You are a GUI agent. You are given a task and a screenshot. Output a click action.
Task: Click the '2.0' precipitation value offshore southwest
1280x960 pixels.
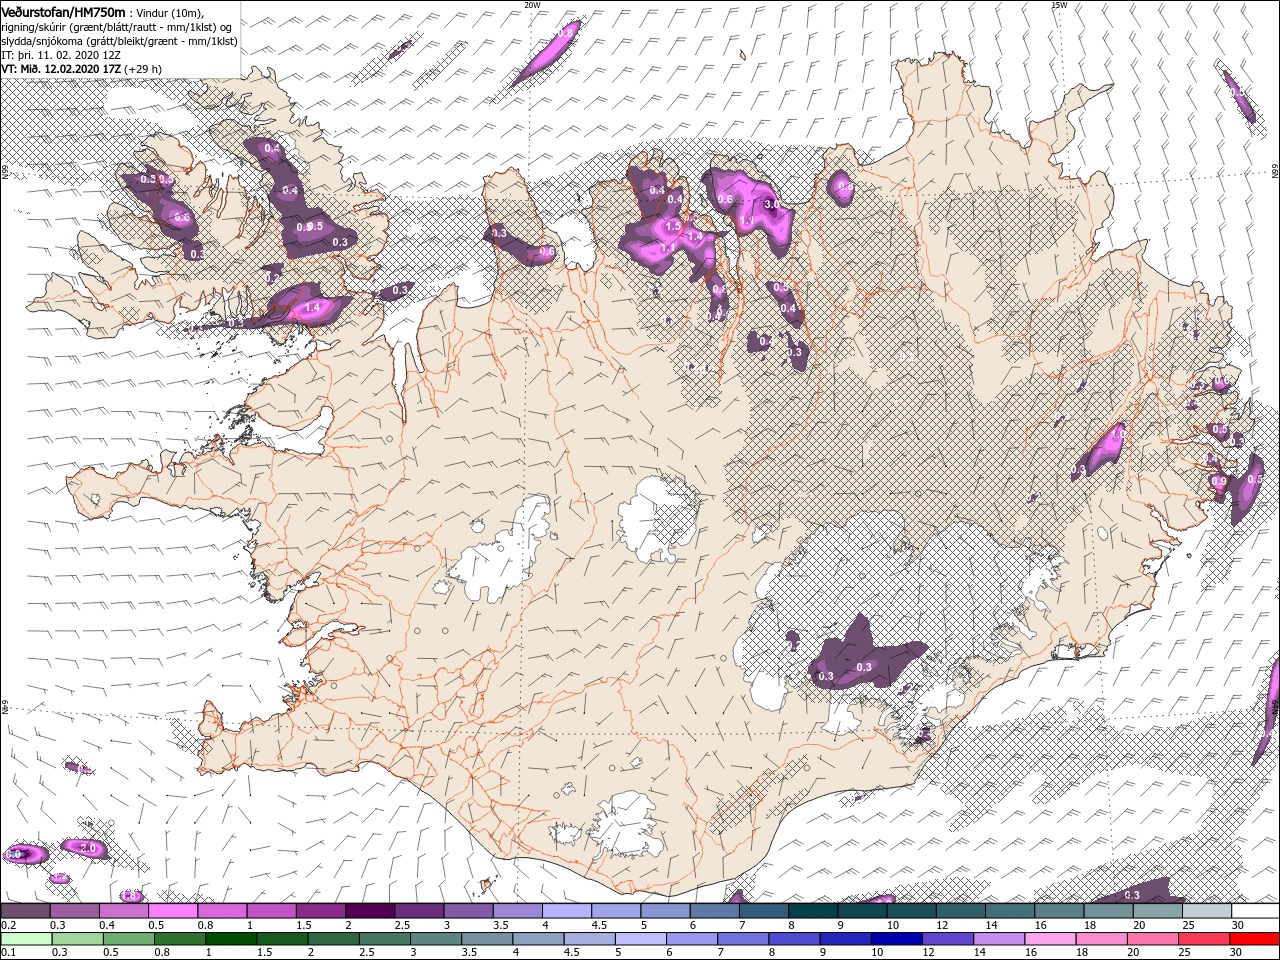88,848
